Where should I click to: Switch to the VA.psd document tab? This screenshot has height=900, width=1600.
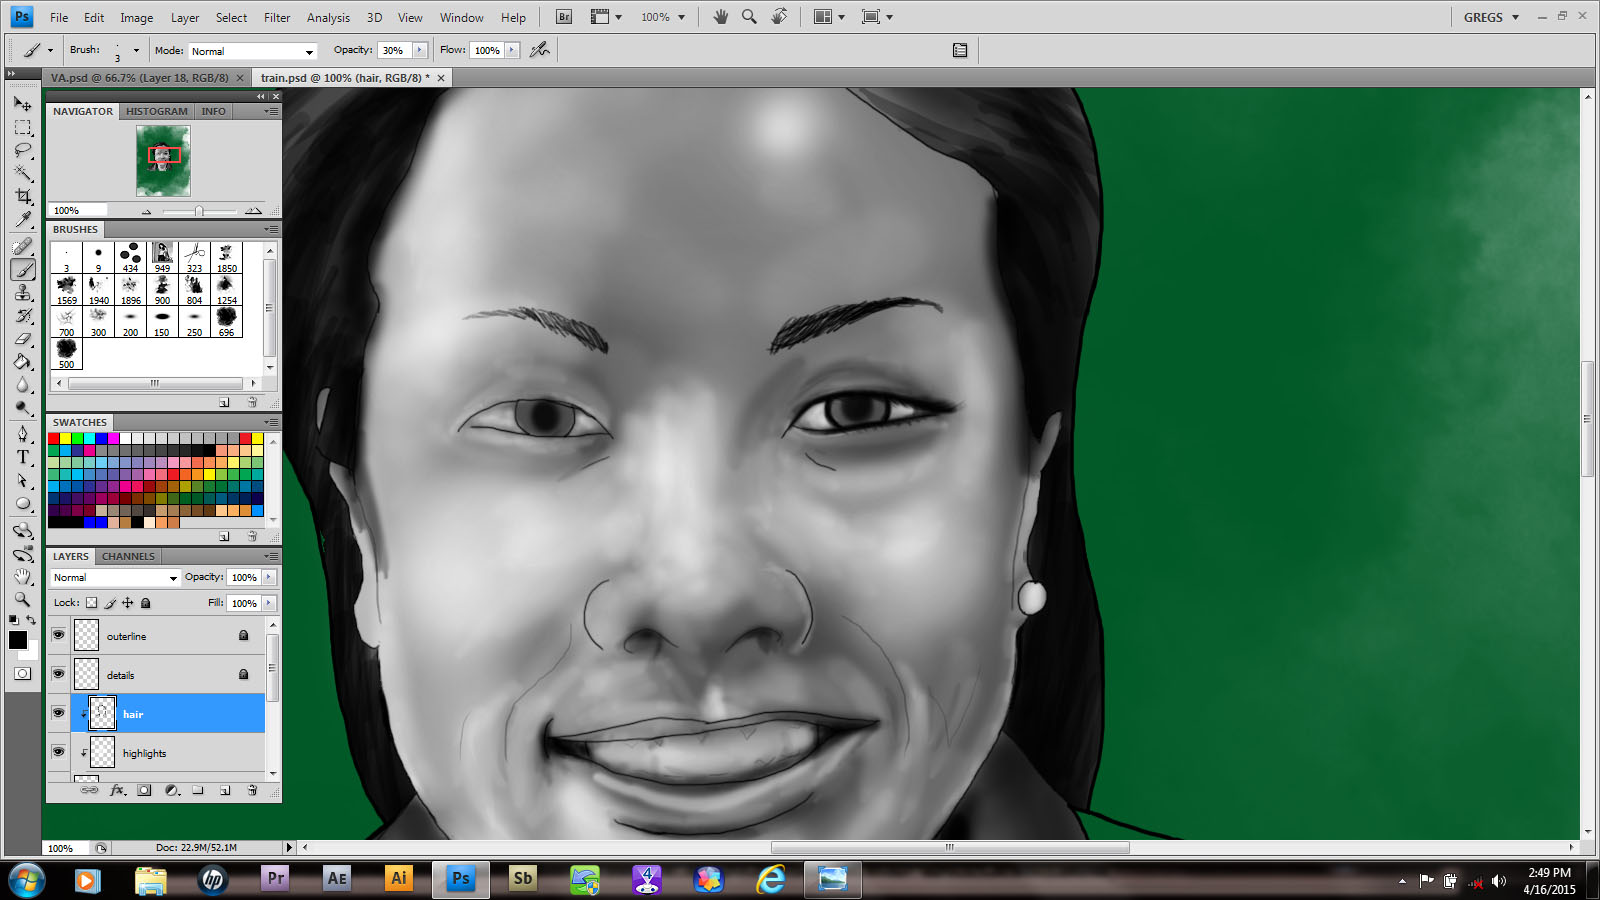tap(139, 78)
